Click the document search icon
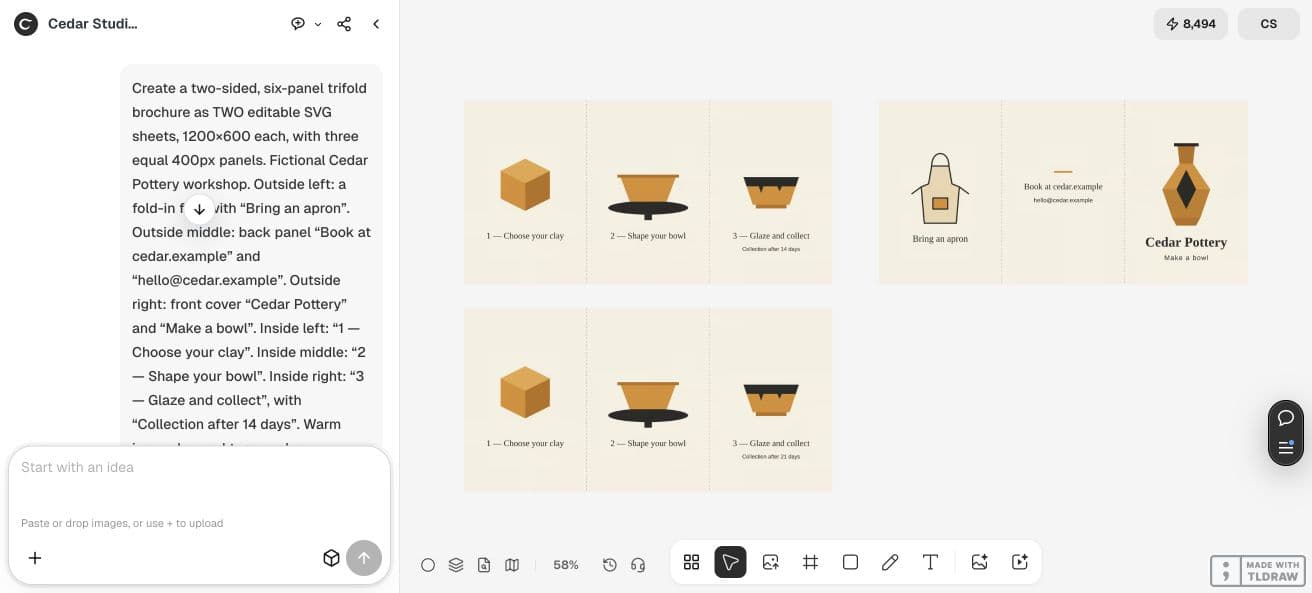The height and width of the screenshot is (593, 1312). click(x=484, y=565)
